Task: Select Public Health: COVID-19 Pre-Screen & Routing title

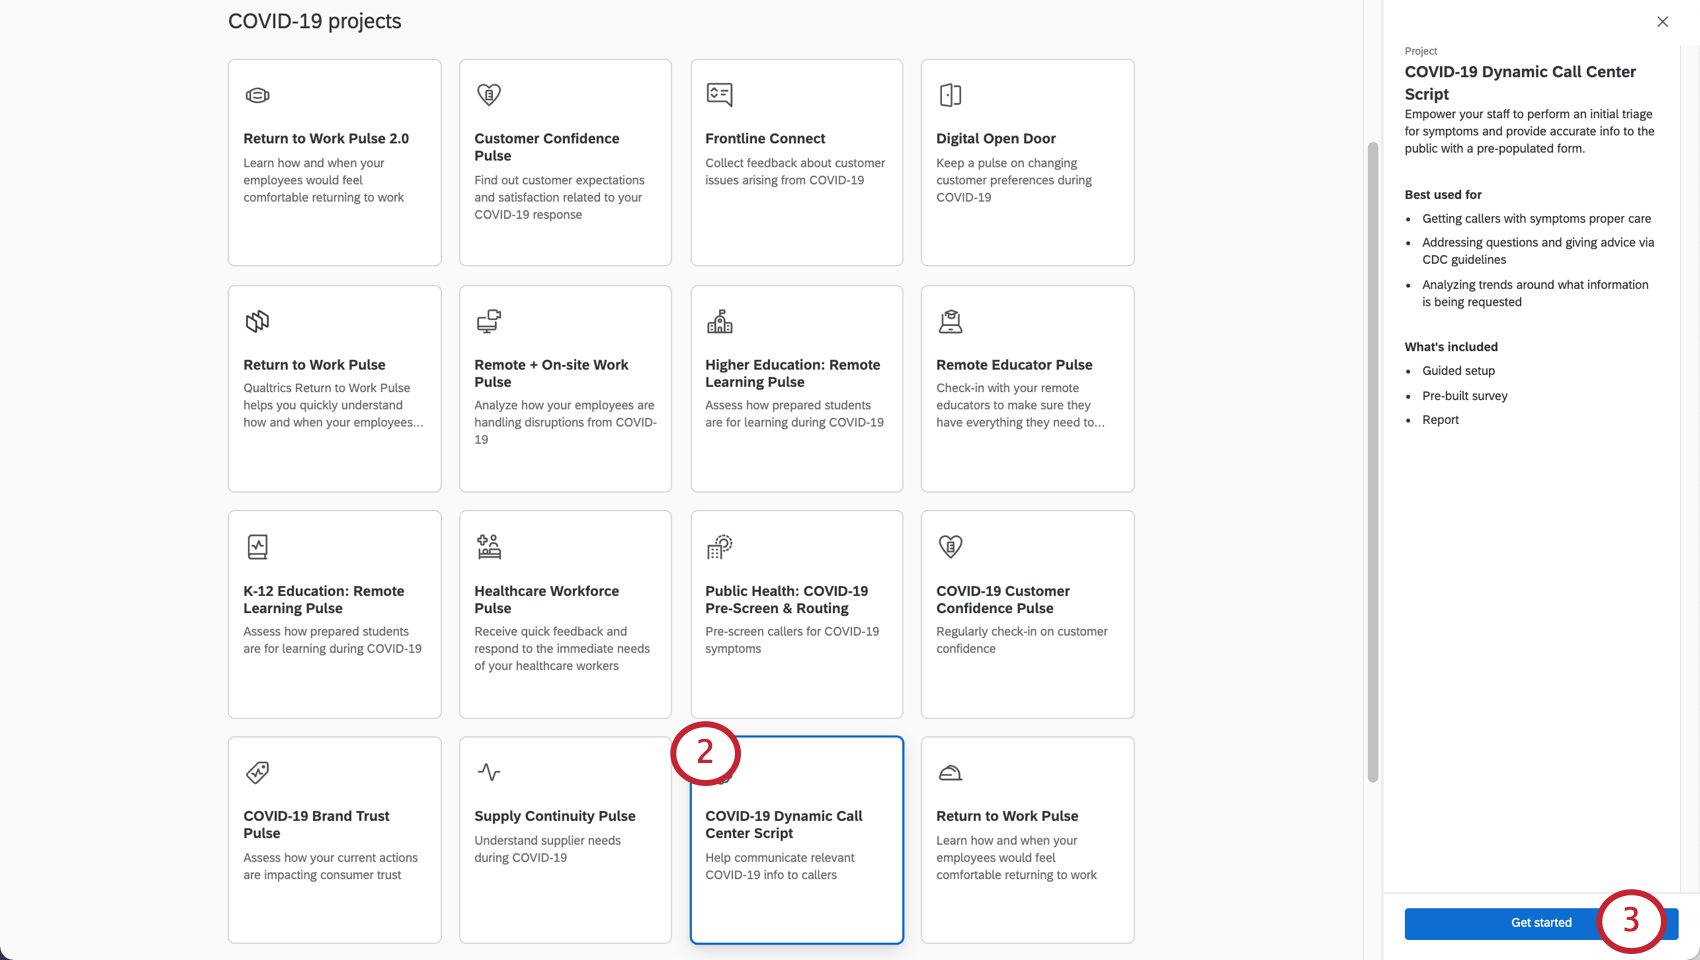Action: pos(787,599)
